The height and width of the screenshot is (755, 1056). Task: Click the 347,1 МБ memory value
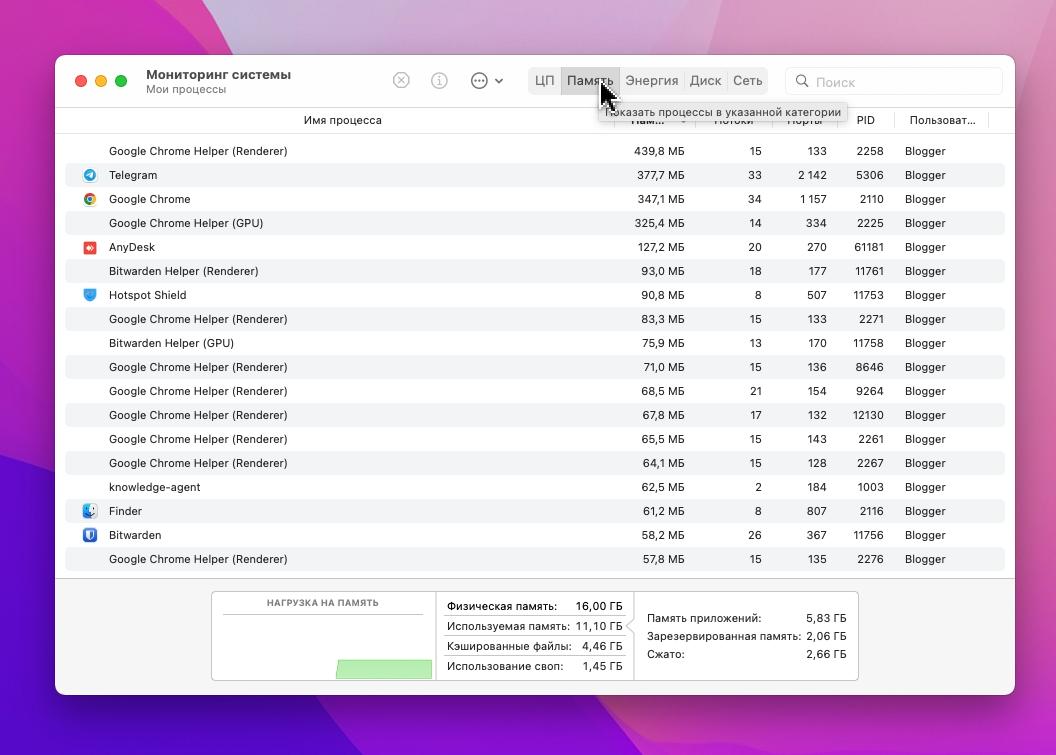(x=660, y=199)
